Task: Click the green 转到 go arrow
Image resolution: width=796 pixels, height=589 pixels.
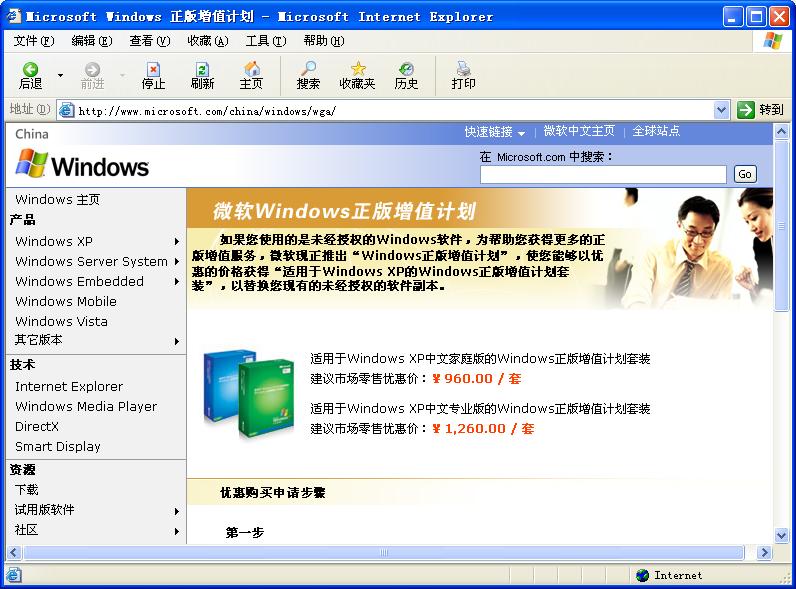Action: pos(745,110)
